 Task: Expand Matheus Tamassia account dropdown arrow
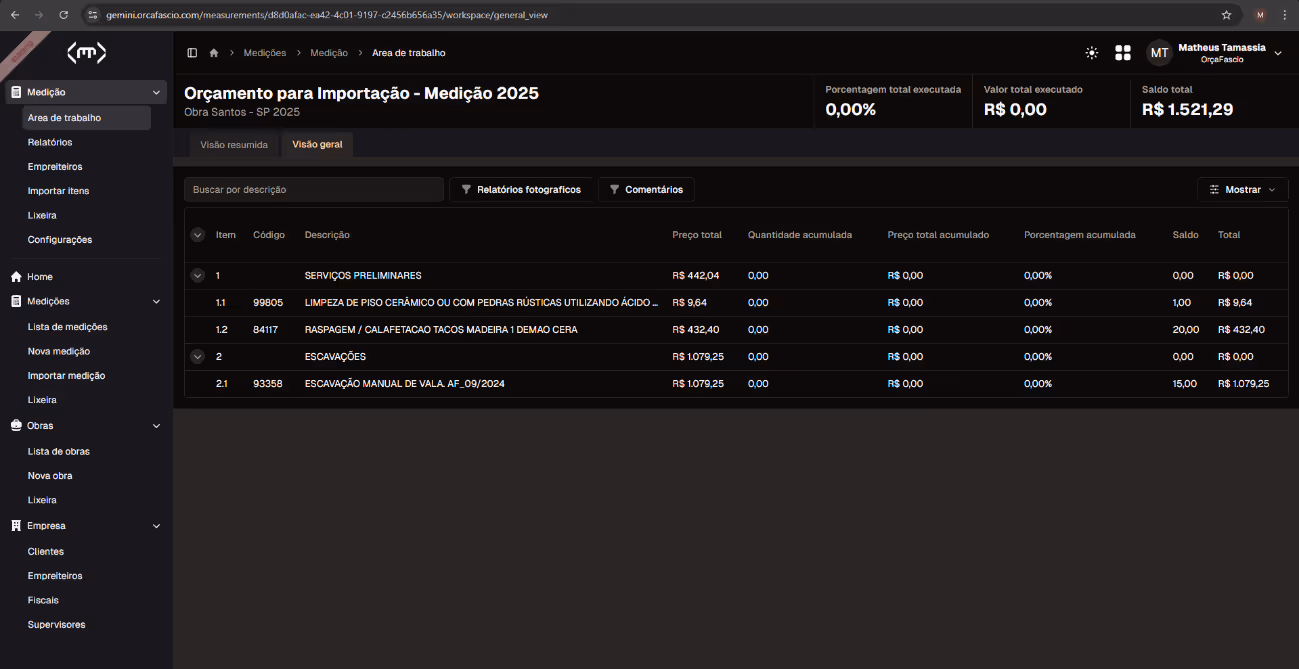coord(1278,53)
